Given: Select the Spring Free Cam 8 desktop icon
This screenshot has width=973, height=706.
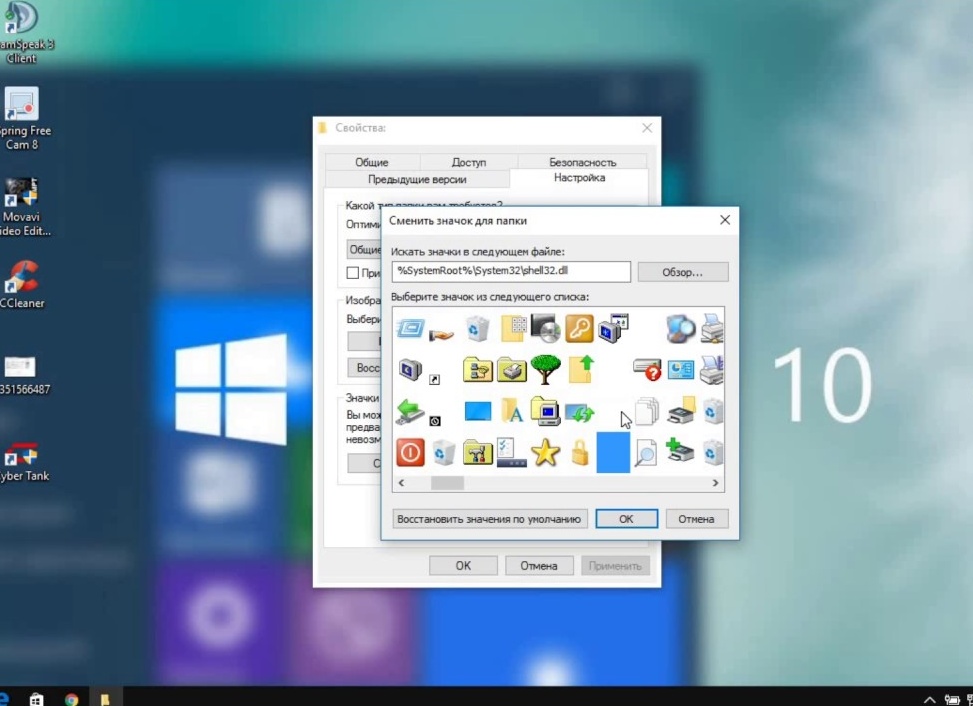Looking at the screenshot, I should [22, 118].
